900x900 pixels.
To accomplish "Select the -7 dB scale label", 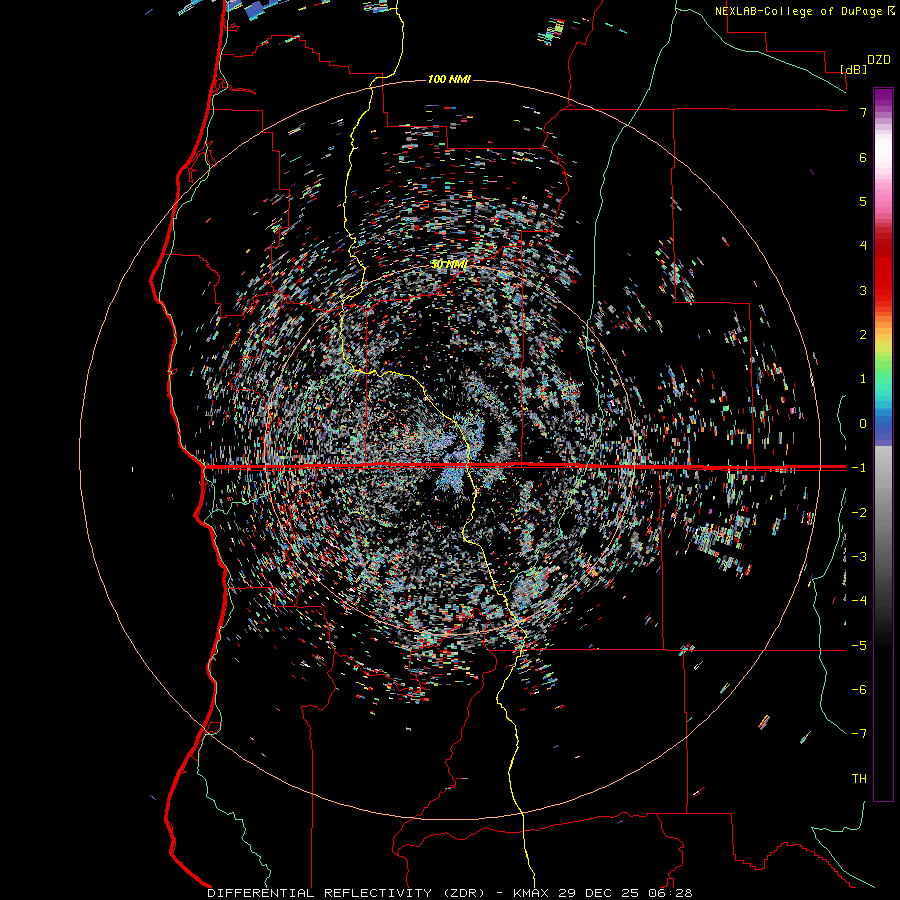I will tap(859, 734).
